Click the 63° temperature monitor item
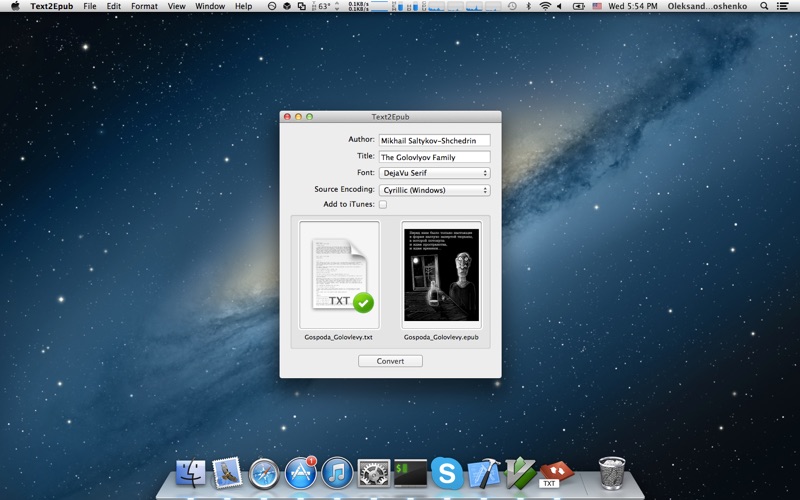800x500 pixels. (x=324, y=6)
